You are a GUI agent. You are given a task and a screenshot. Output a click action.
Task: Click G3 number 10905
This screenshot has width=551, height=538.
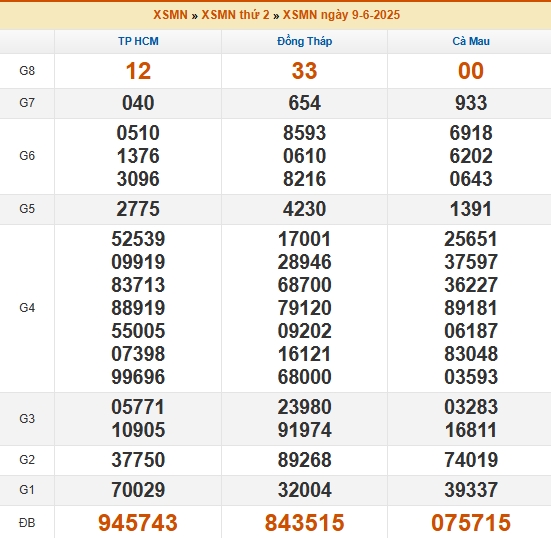138,430
